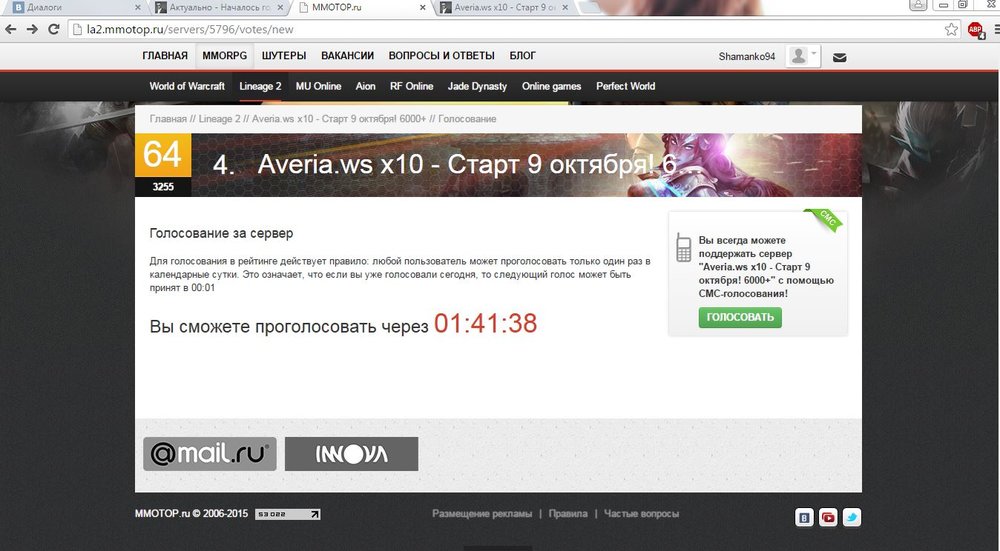The height and width of the screenshot is (551, 1000).
Task: Click the INNOVA partner banner
Action: point(351,454)
